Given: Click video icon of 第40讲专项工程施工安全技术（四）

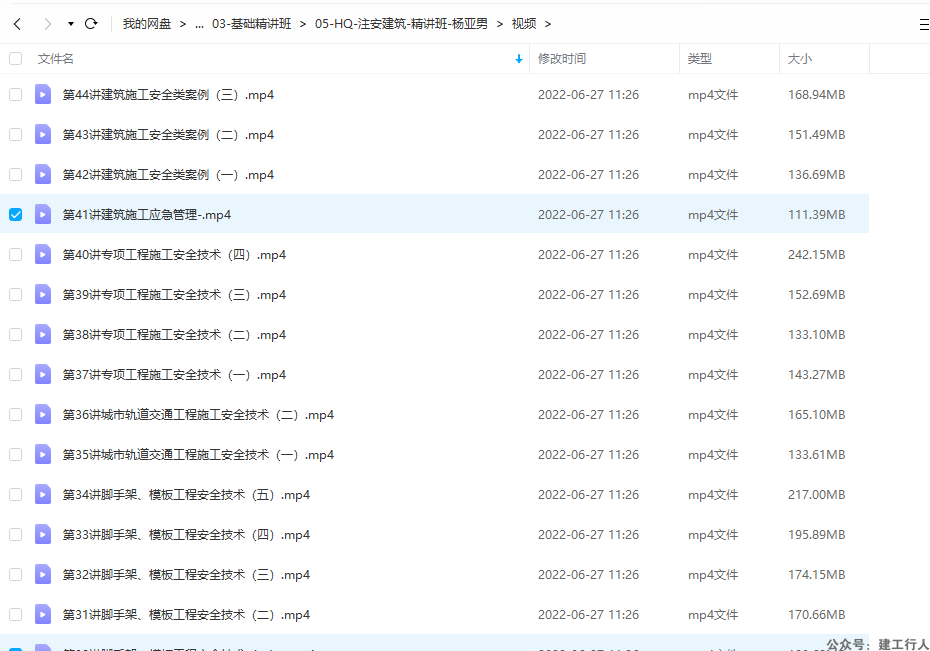Looking at the screenshot, I should point(43,254).
